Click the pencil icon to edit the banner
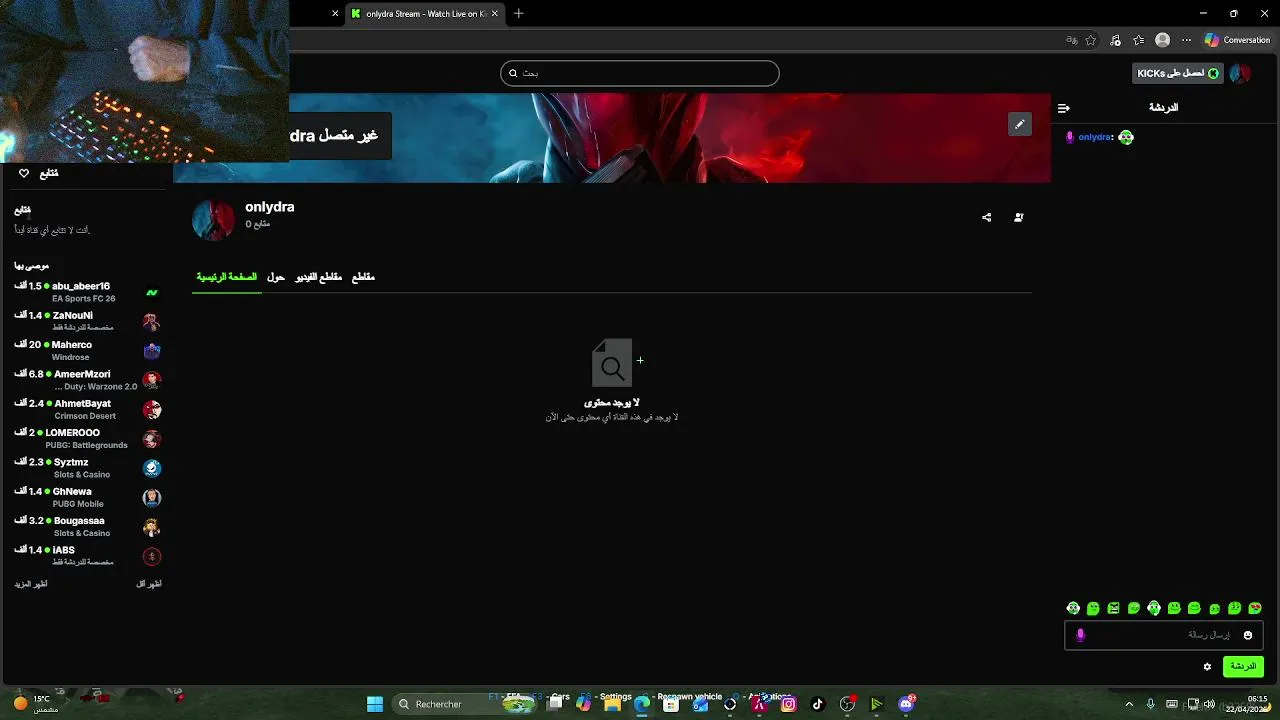The height and width of the screenshot is (720, 1280). 1019,124
